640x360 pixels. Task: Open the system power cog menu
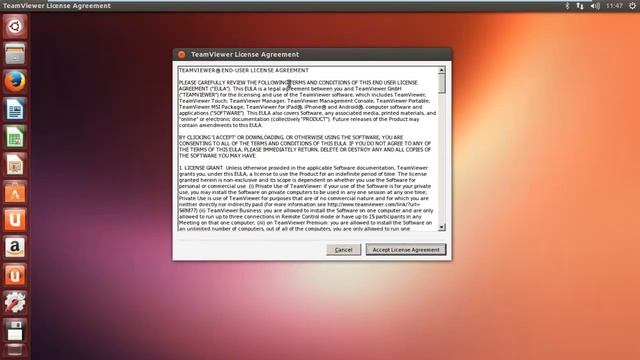click(632, 6)
